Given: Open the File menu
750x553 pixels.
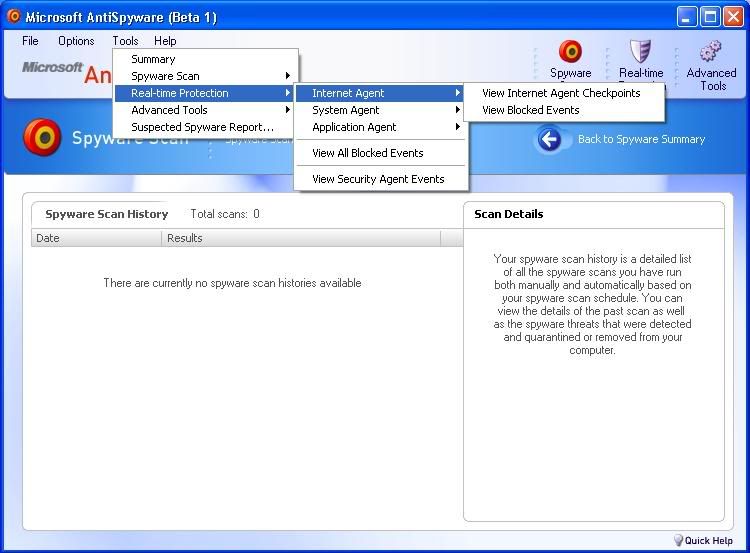Looking at the screenshot, I should pos(30,41).
